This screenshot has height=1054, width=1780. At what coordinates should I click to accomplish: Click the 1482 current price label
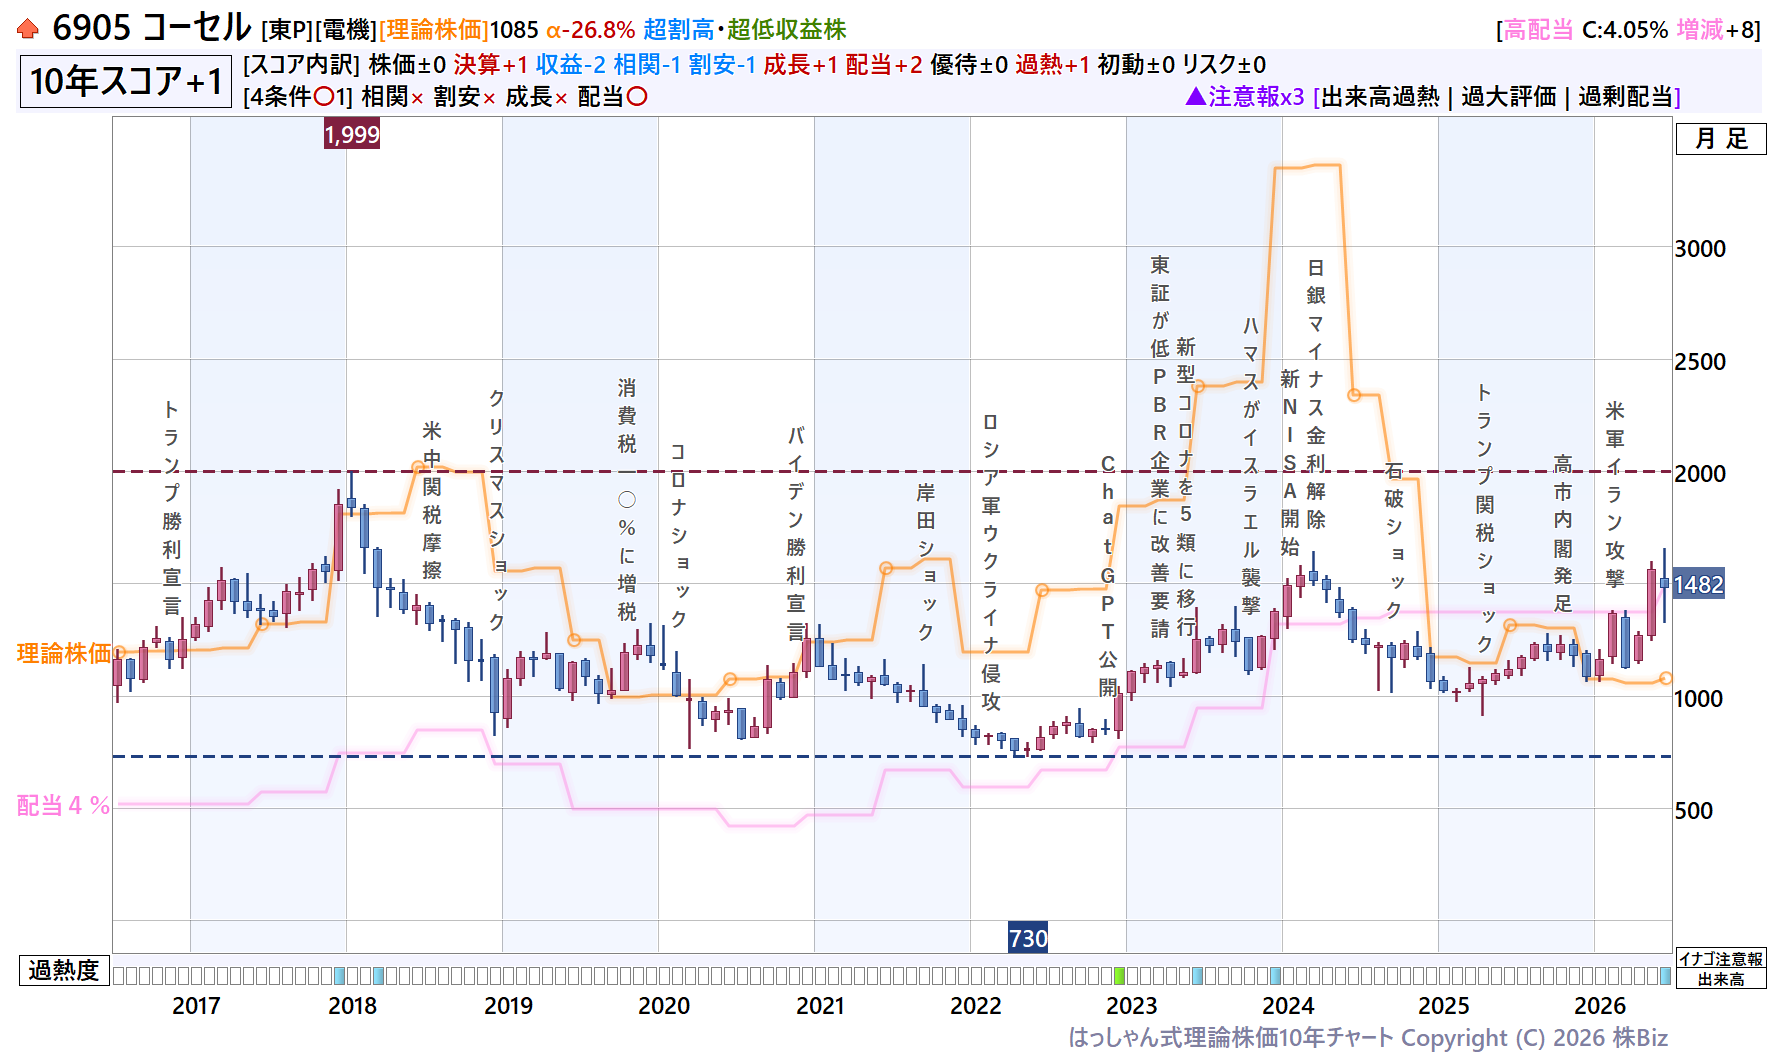click(x=1698, y=584)
